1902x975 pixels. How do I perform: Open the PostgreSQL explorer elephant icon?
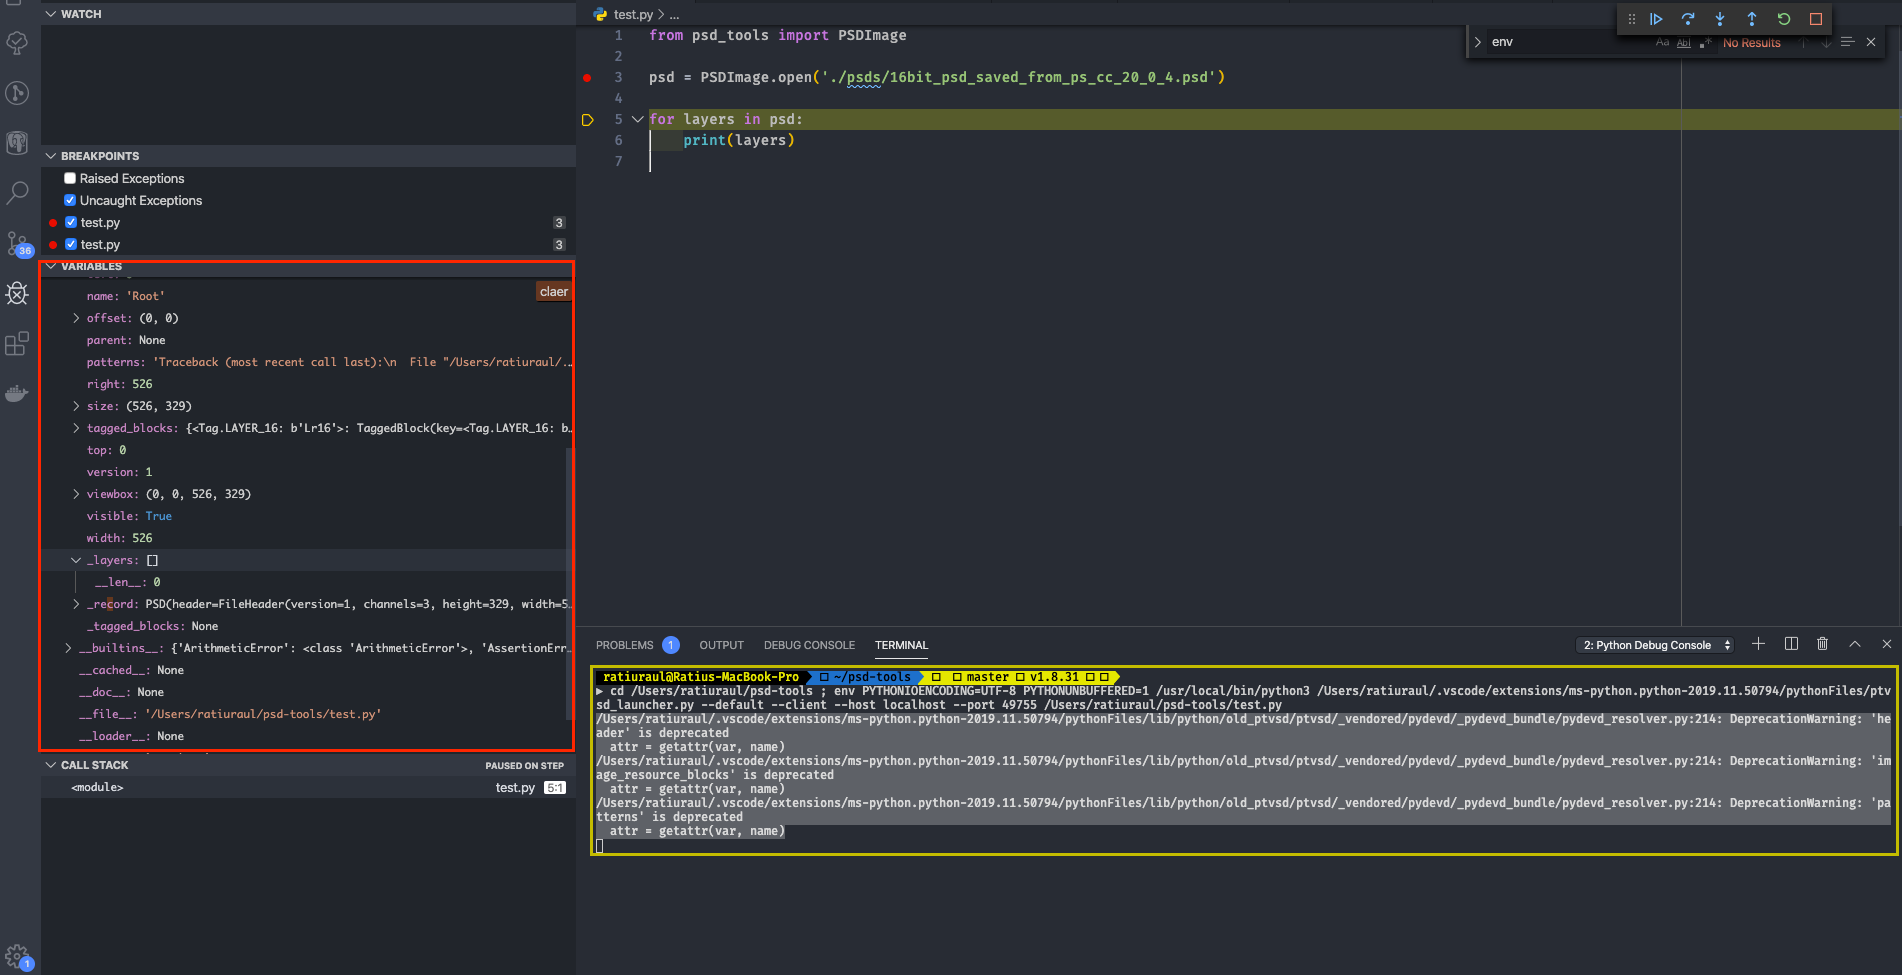click(18, 143)
